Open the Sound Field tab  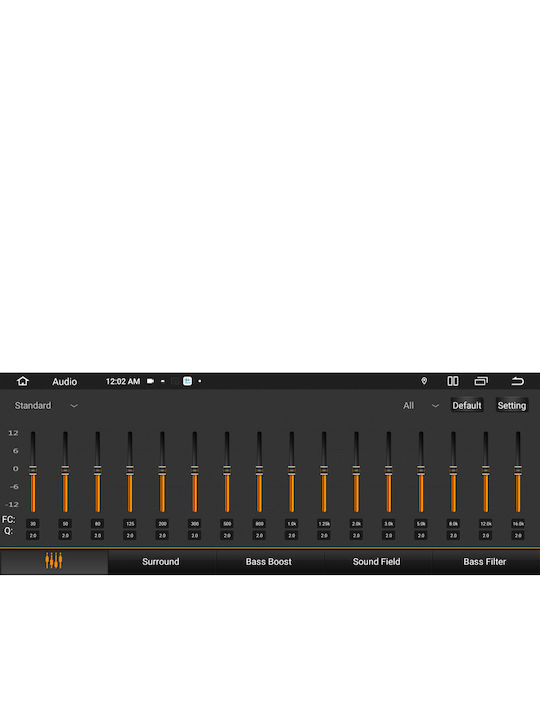click(377, 562)
